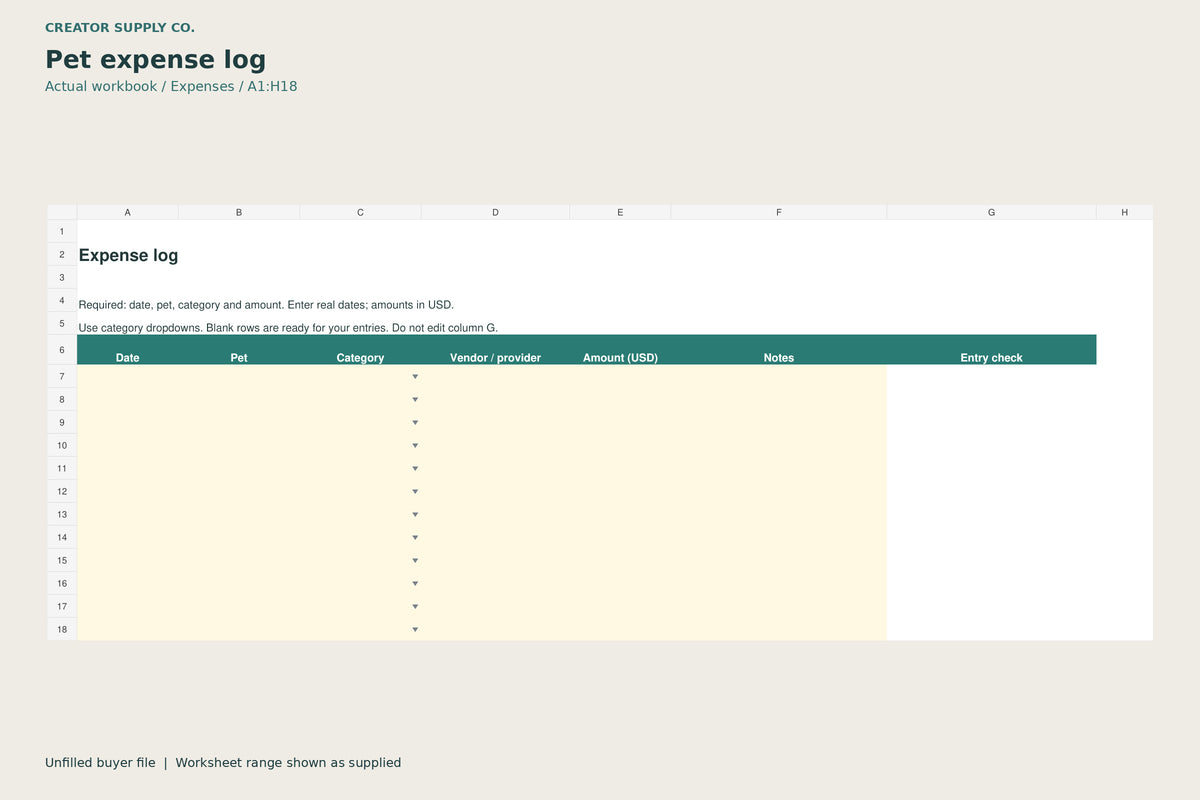The width and height of the screenshot is (1200, 800).
Task: Select column E header
Action: click(620, 212)
